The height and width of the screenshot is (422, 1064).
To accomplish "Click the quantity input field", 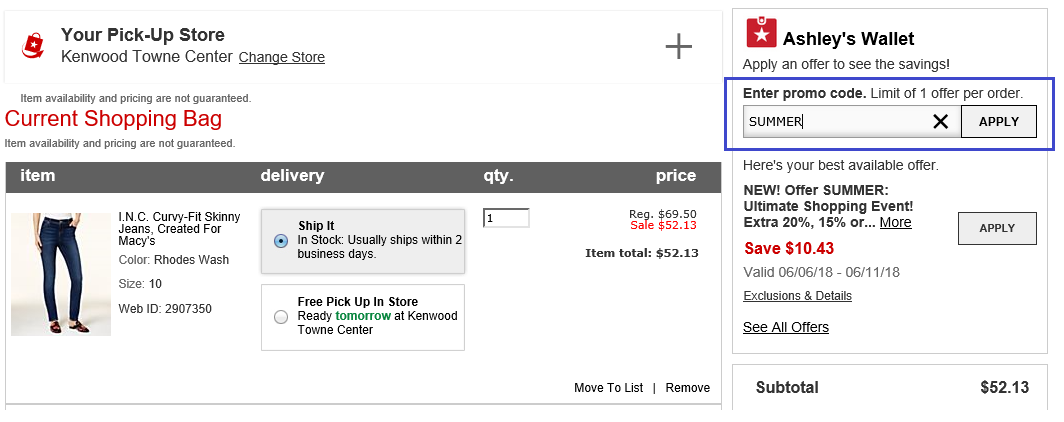I will coord(505,218).
